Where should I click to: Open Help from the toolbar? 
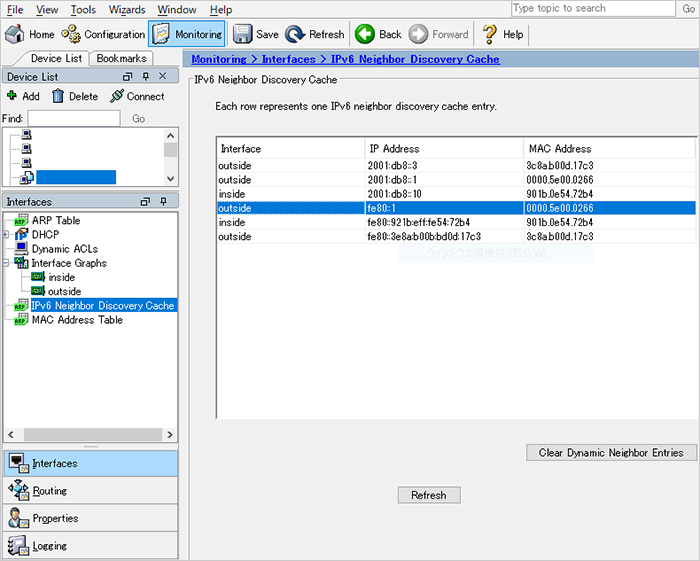tap(503, 34)
